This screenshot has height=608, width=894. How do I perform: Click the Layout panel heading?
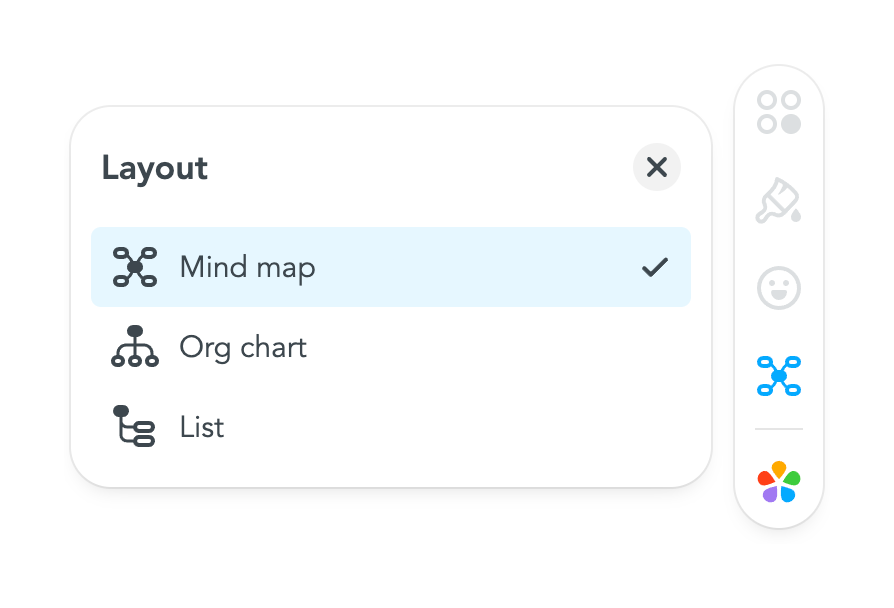(x=154, y=168)
